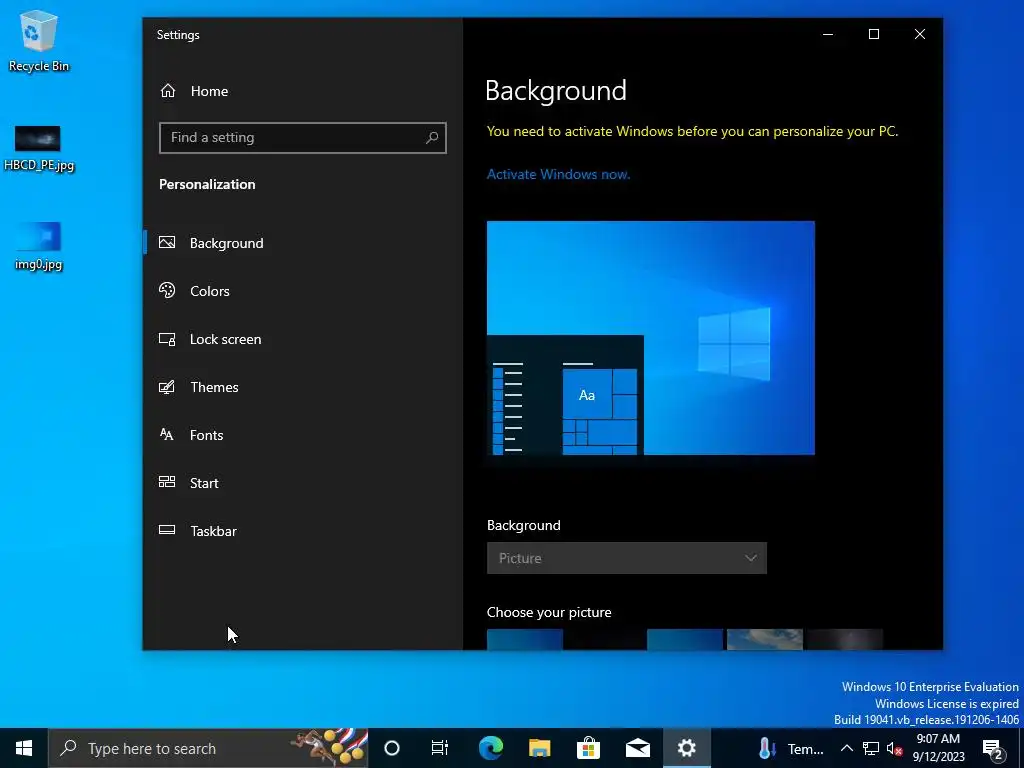Screen dimensions: 1024x768
Task: Open the Mail app from the taskbar
Action: [637, 748]
